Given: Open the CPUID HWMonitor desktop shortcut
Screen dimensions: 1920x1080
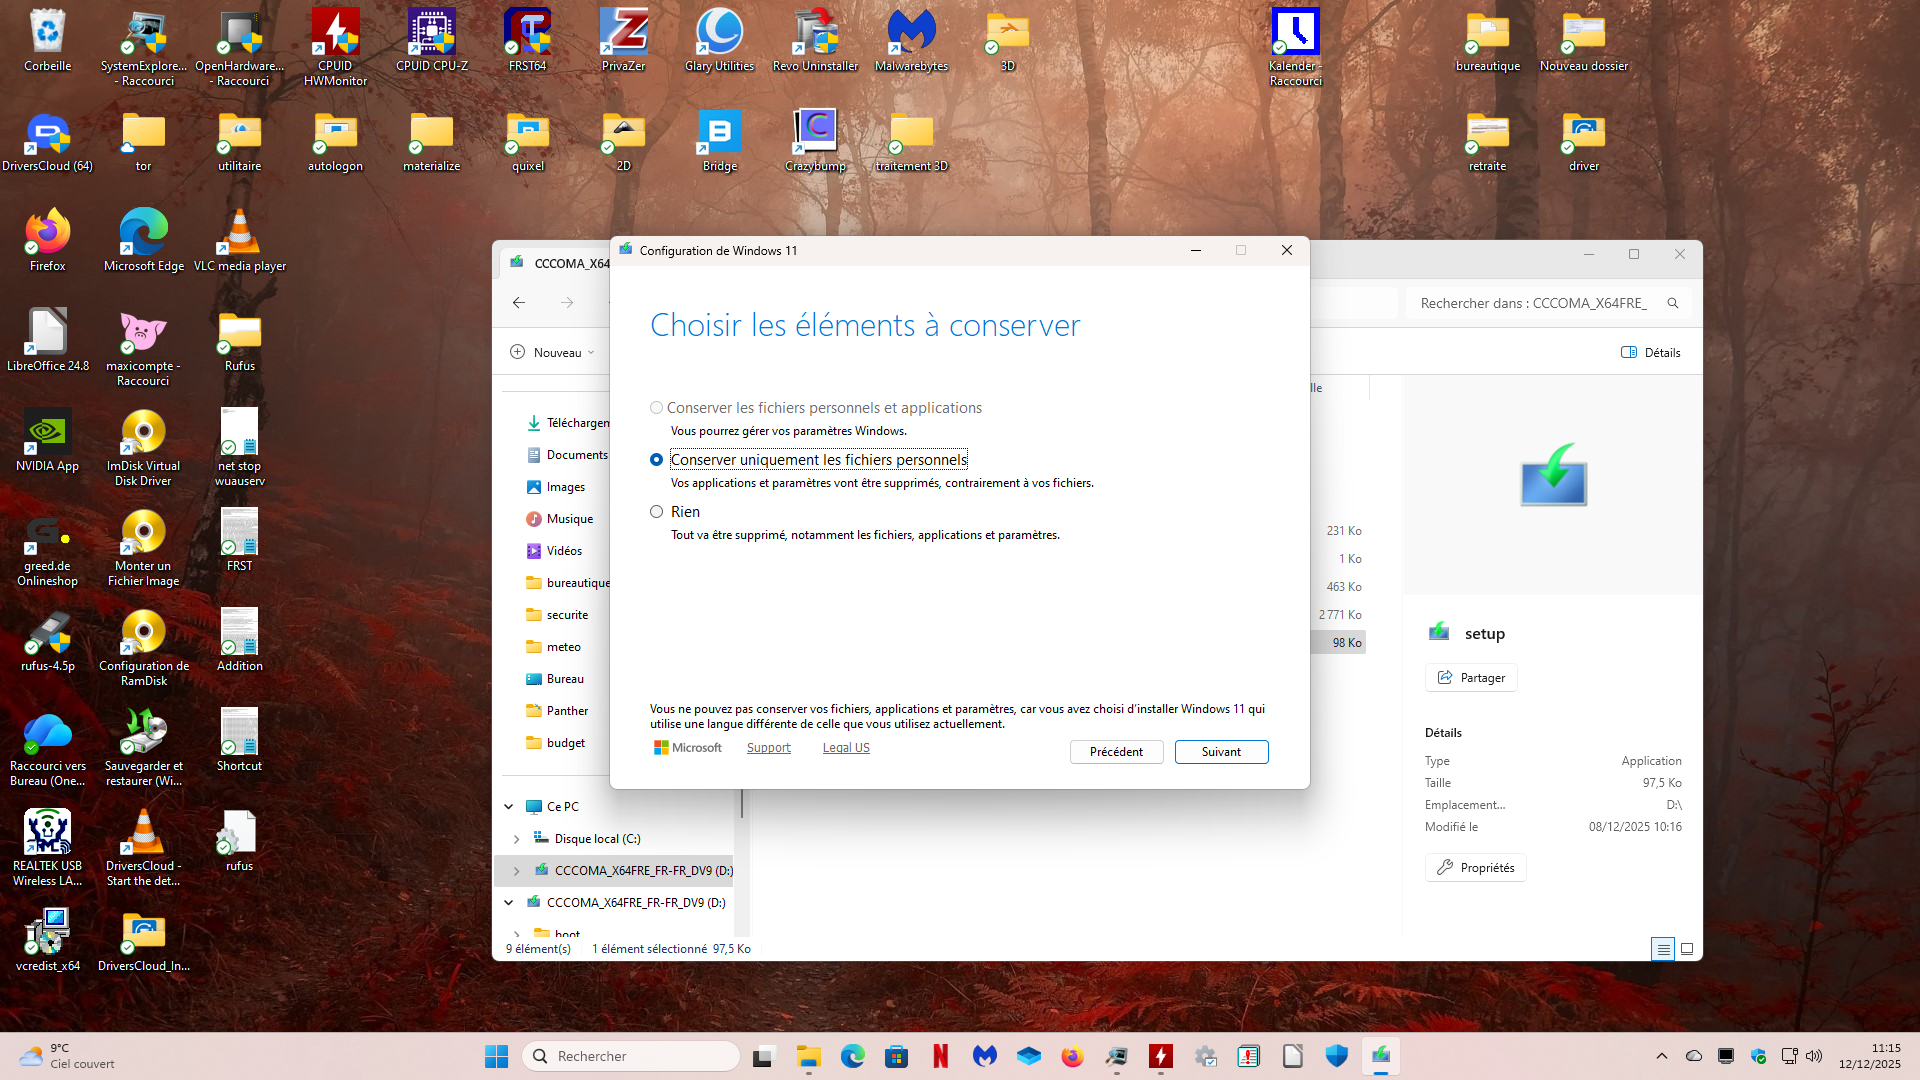Looking at the screenshot, I should (335, 36).
